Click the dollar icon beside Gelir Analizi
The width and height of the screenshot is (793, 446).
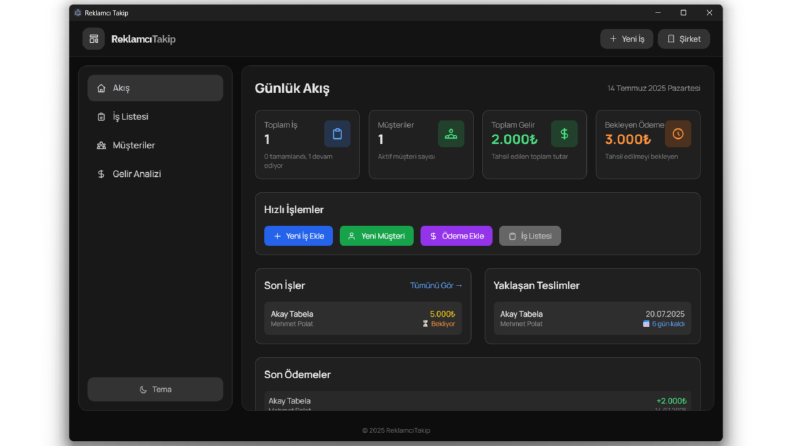[101, 174]
